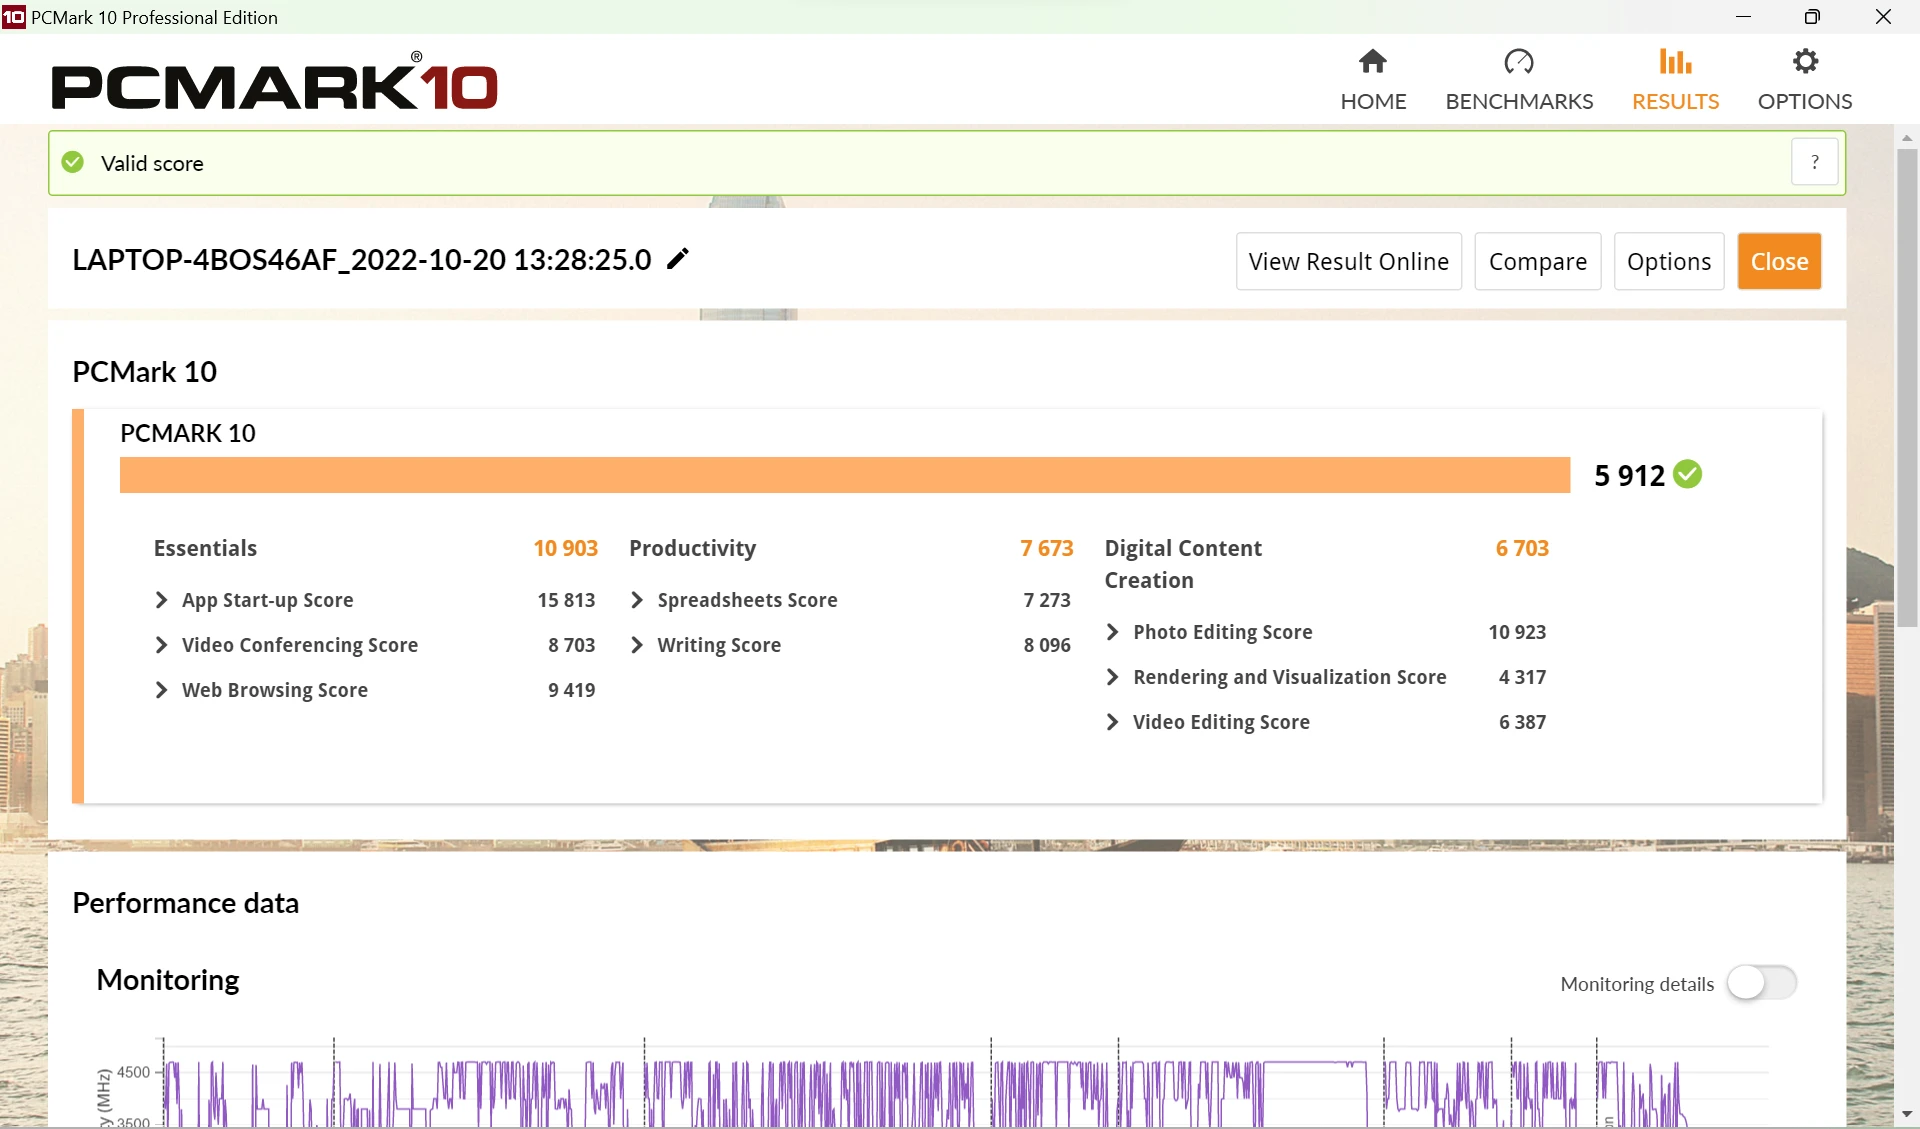
Task: Click the Writing Score value 8 096
Action: point(1047,645)
